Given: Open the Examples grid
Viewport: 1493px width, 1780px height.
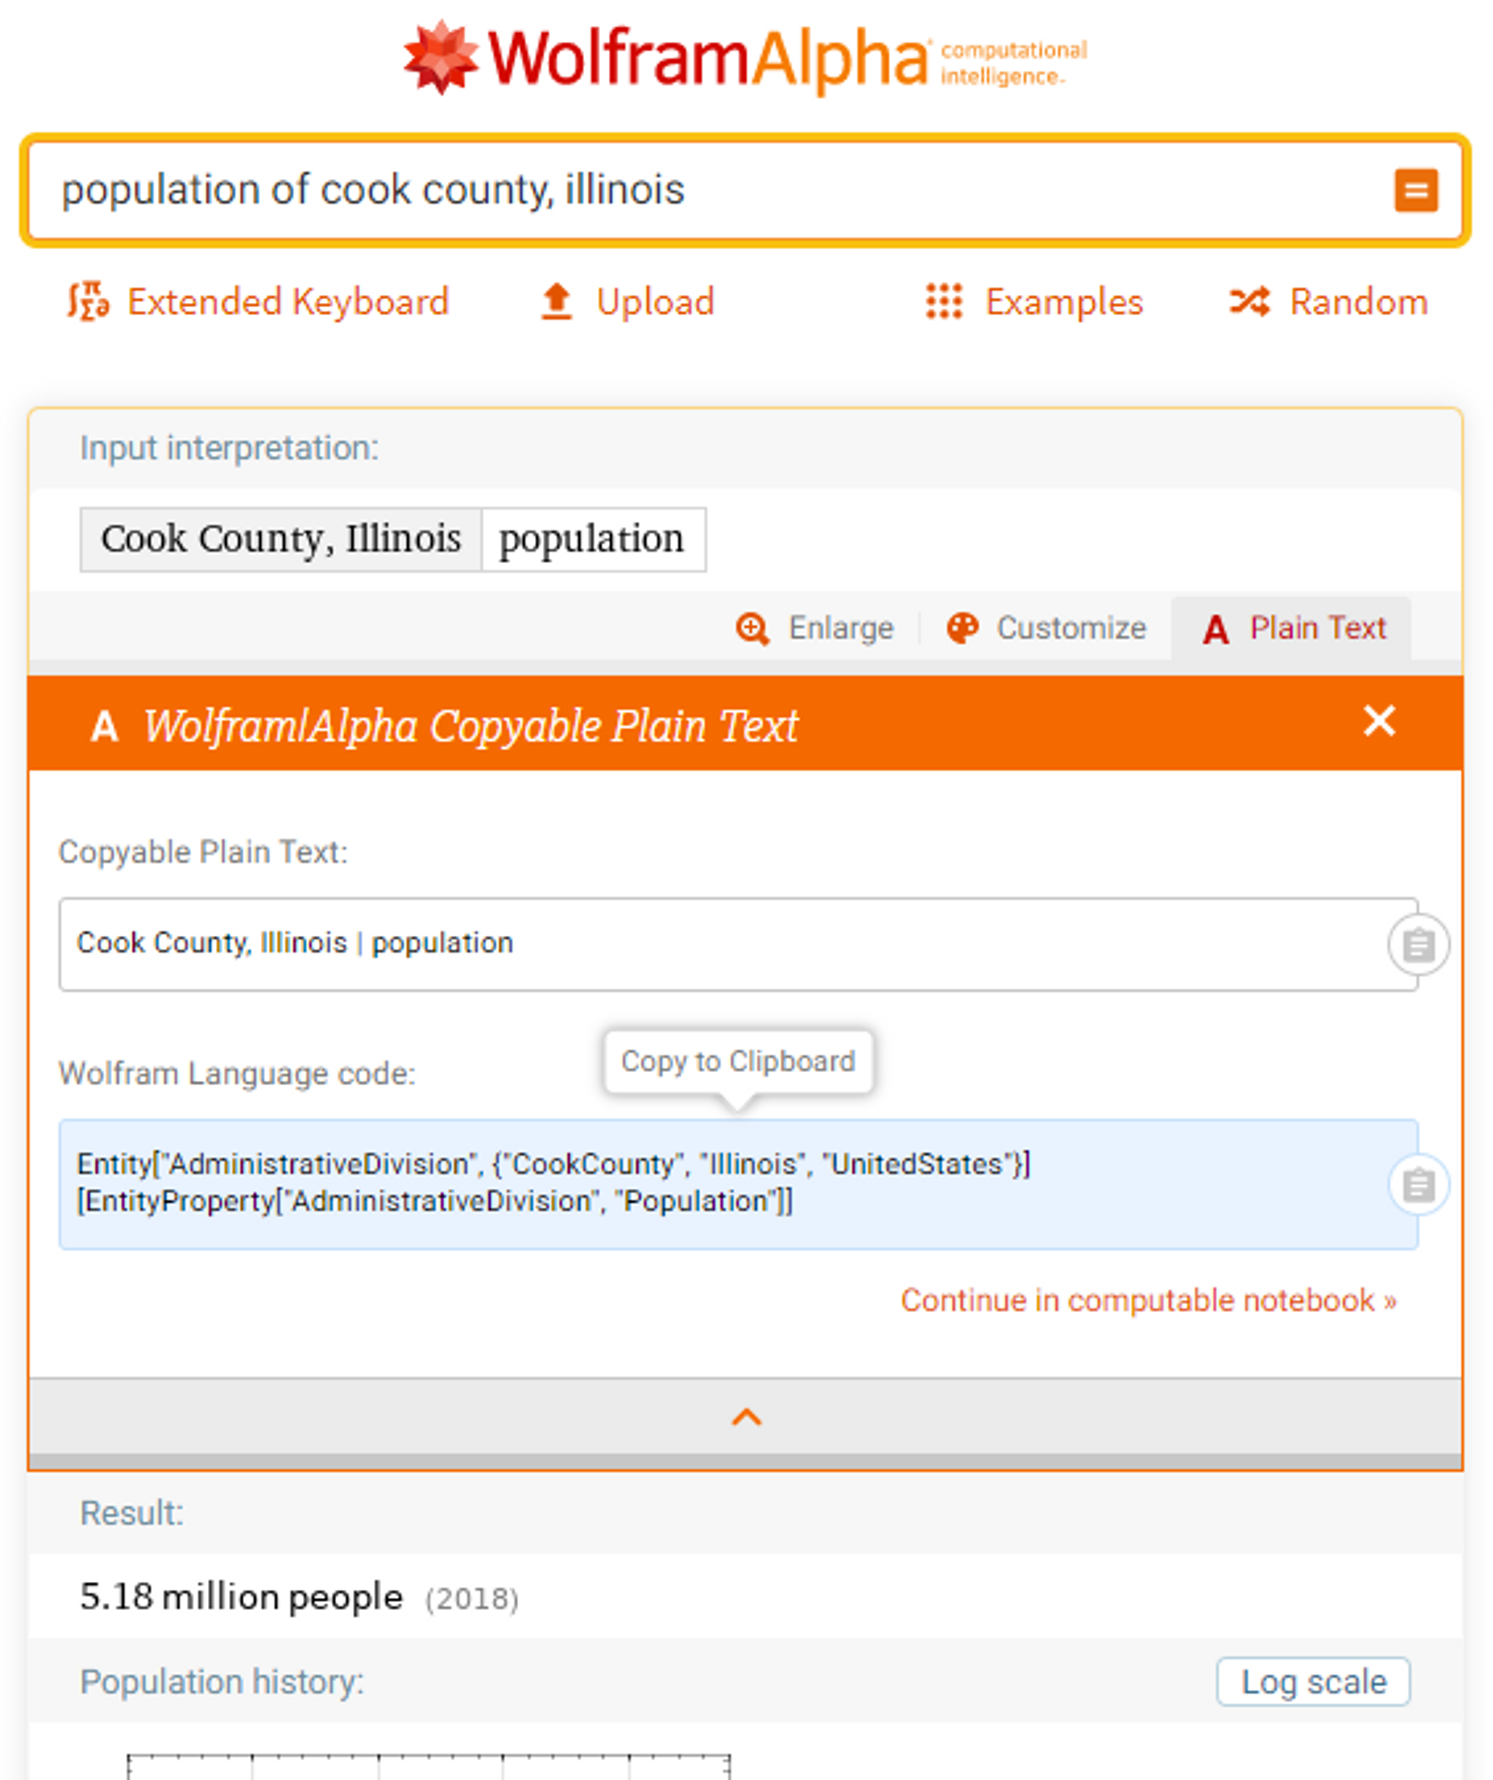Looking at the screenshot, I should [x=1034, y=301].
